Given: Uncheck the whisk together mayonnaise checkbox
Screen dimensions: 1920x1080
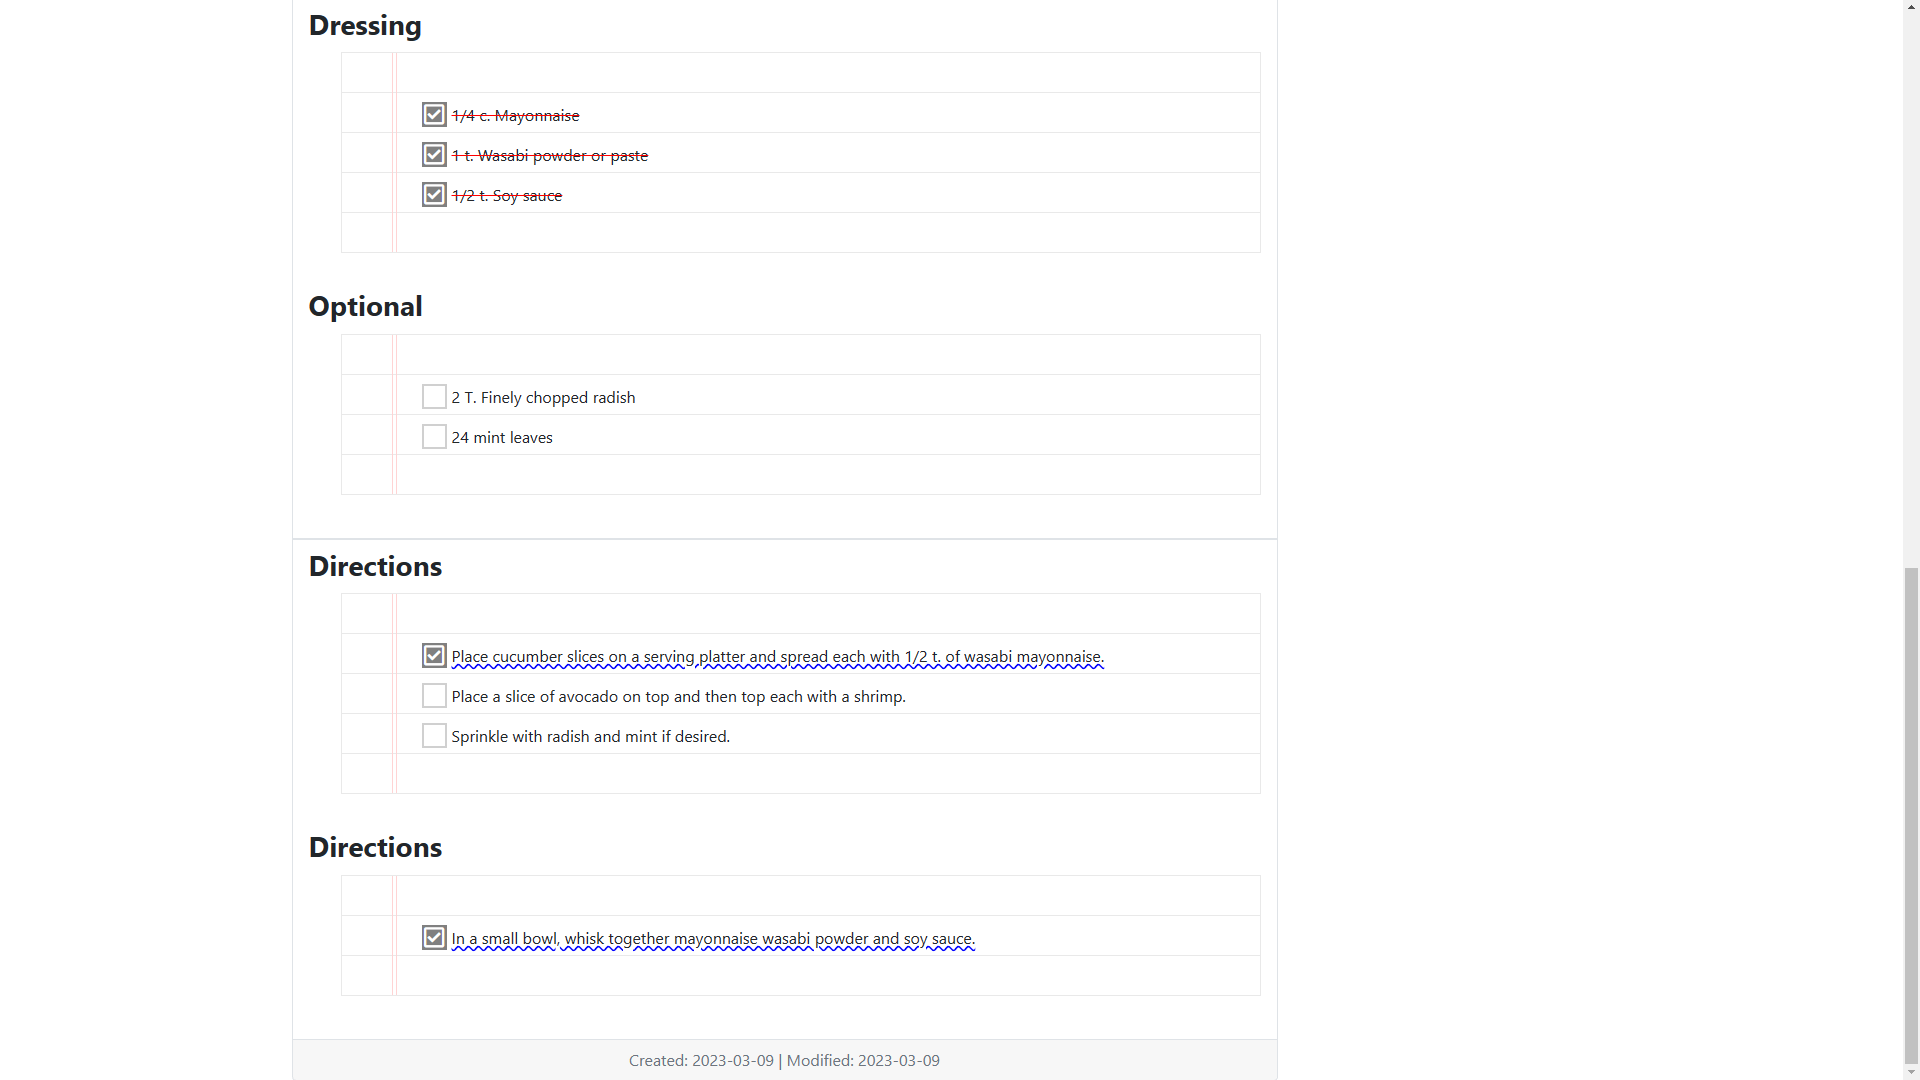Looking at the screenshot, I should coord(434,938).
